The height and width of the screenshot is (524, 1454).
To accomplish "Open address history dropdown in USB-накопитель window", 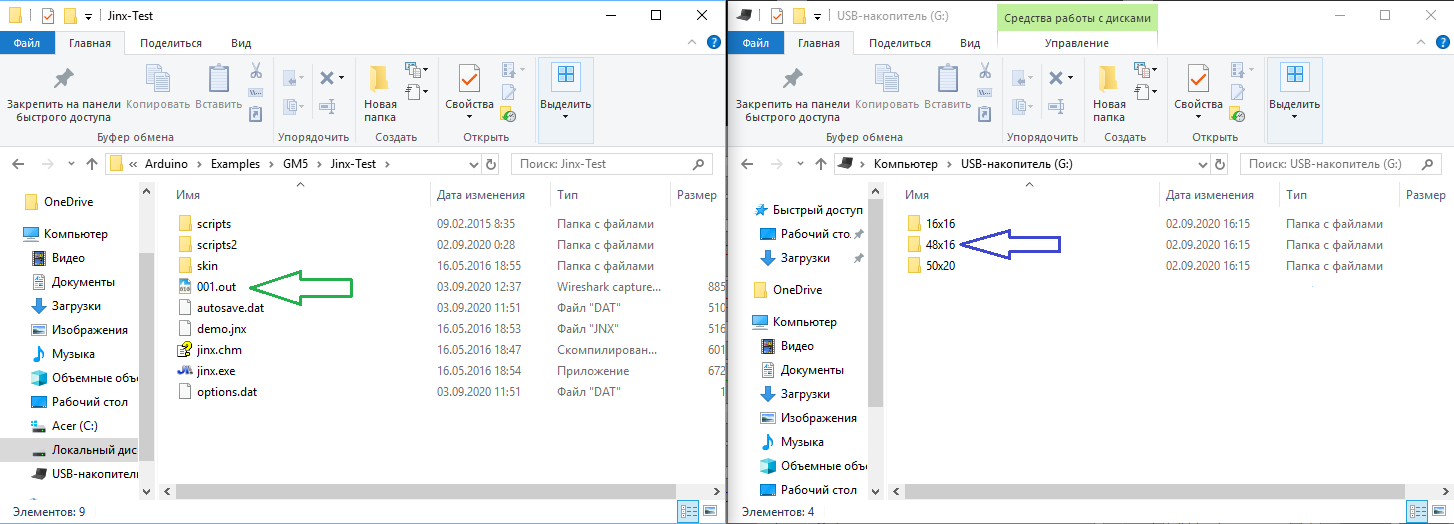I will [x=1202, y=164].
